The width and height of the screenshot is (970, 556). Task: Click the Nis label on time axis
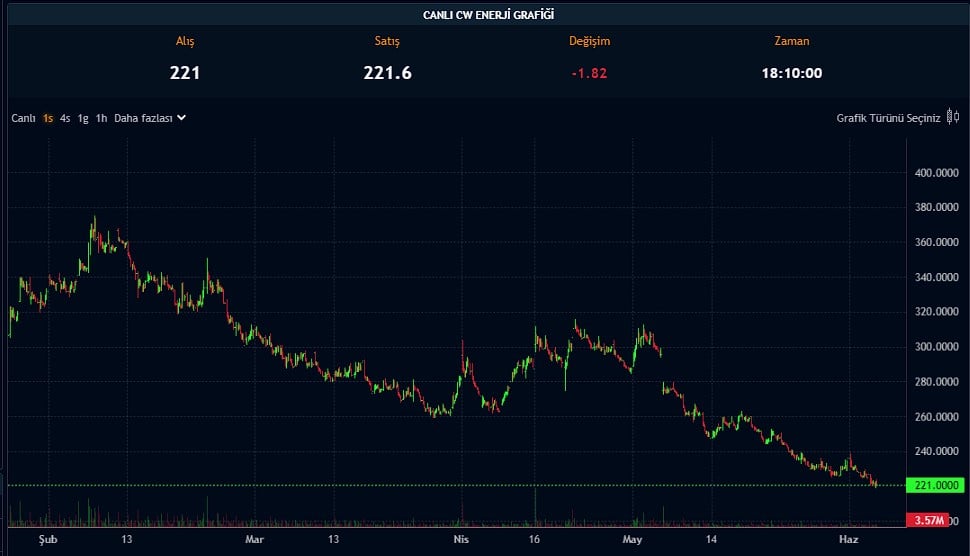pos(461,539)
